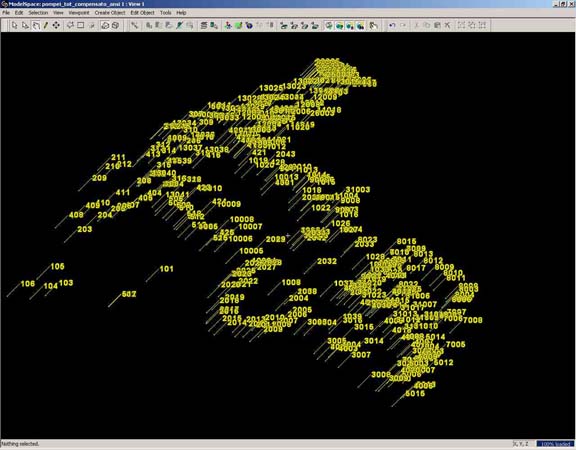The width and height of the screenshot is (576, 450).
Task: Toggle the first highlighted display-mode button
Action: click(329, 25)
